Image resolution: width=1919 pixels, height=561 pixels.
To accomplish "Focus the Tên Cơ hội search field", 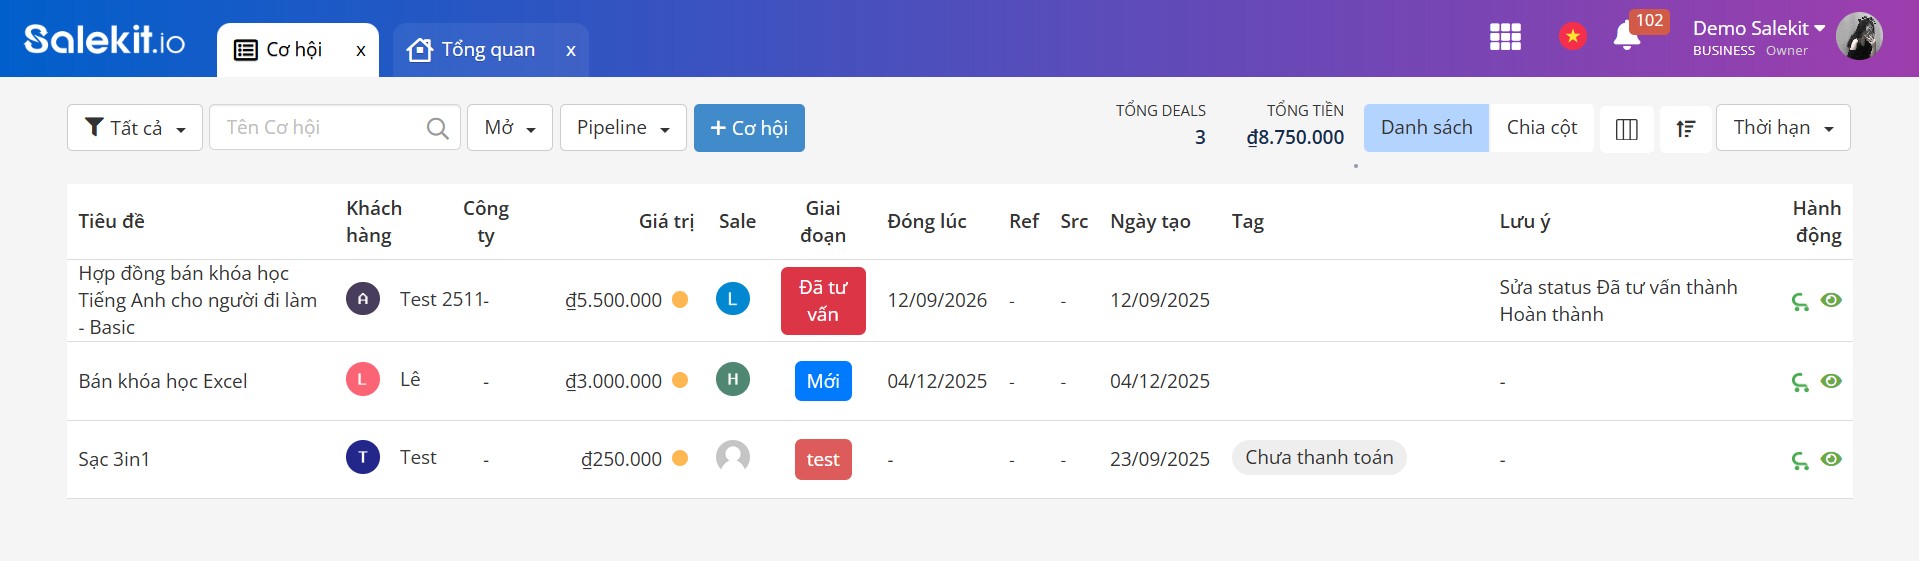I will pos(320,128).
